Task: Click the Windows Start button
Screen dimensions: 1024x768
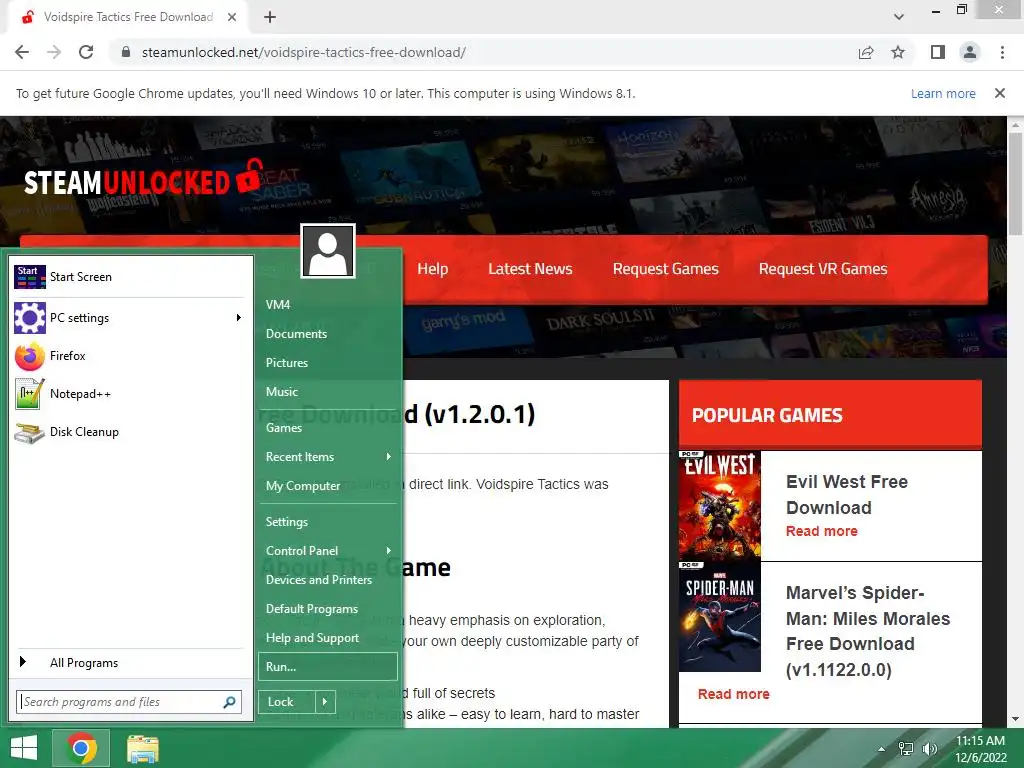Action: click(x=24, y=748)
